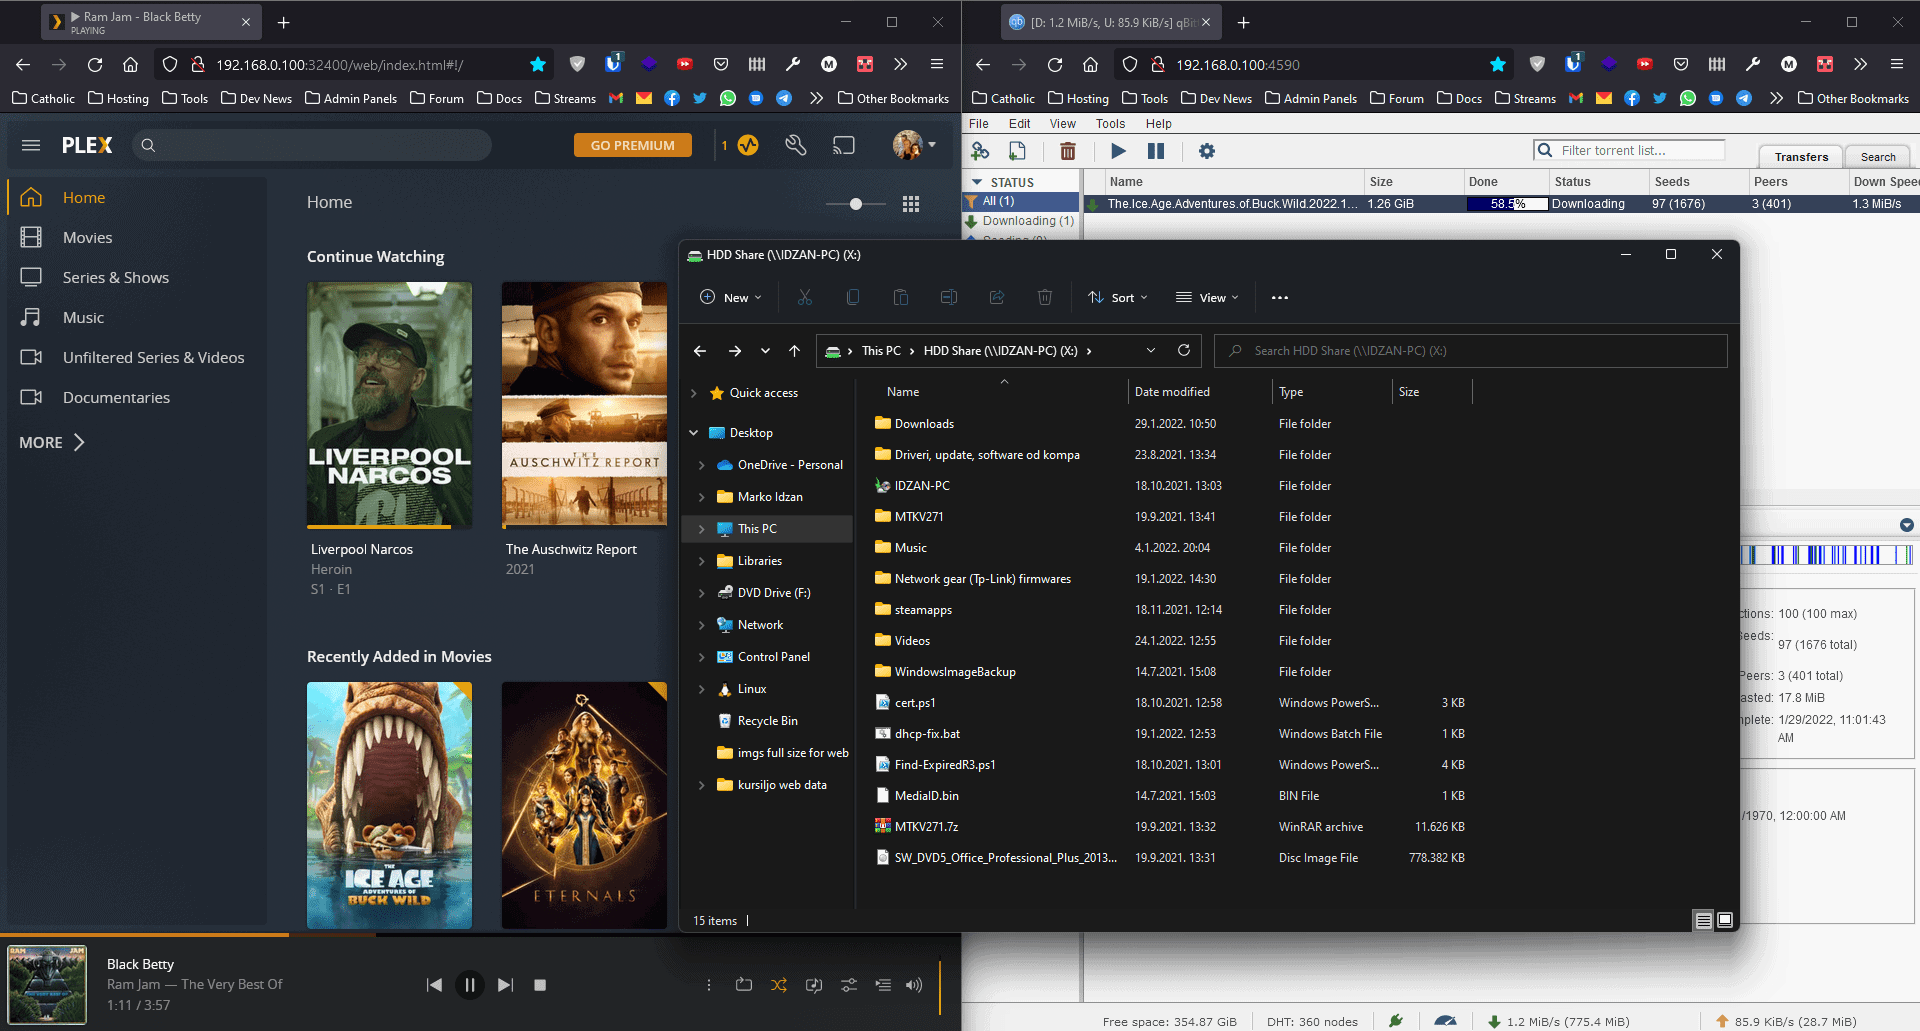Switch to qBittorrent Search tab
Image resolution: width=1920 pixels, height=1031 pixels.
coord(1878,157)
